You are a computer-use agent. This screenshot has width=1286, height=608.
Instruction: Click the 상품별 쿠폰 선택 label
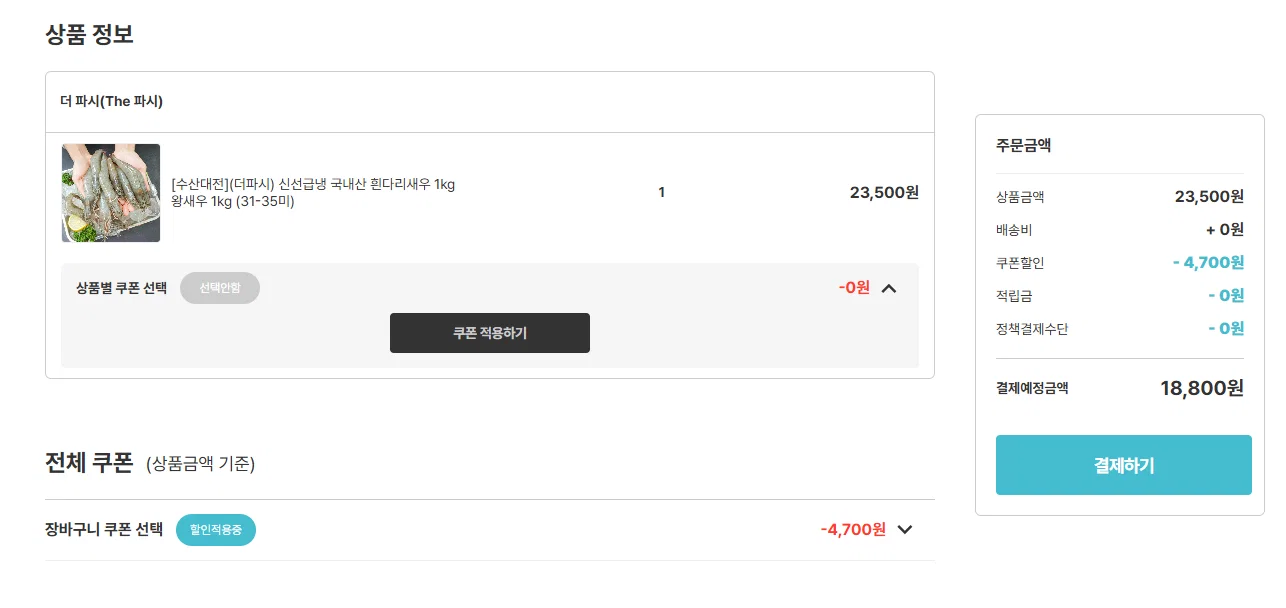pyautogui.click(x=121, y=288)
